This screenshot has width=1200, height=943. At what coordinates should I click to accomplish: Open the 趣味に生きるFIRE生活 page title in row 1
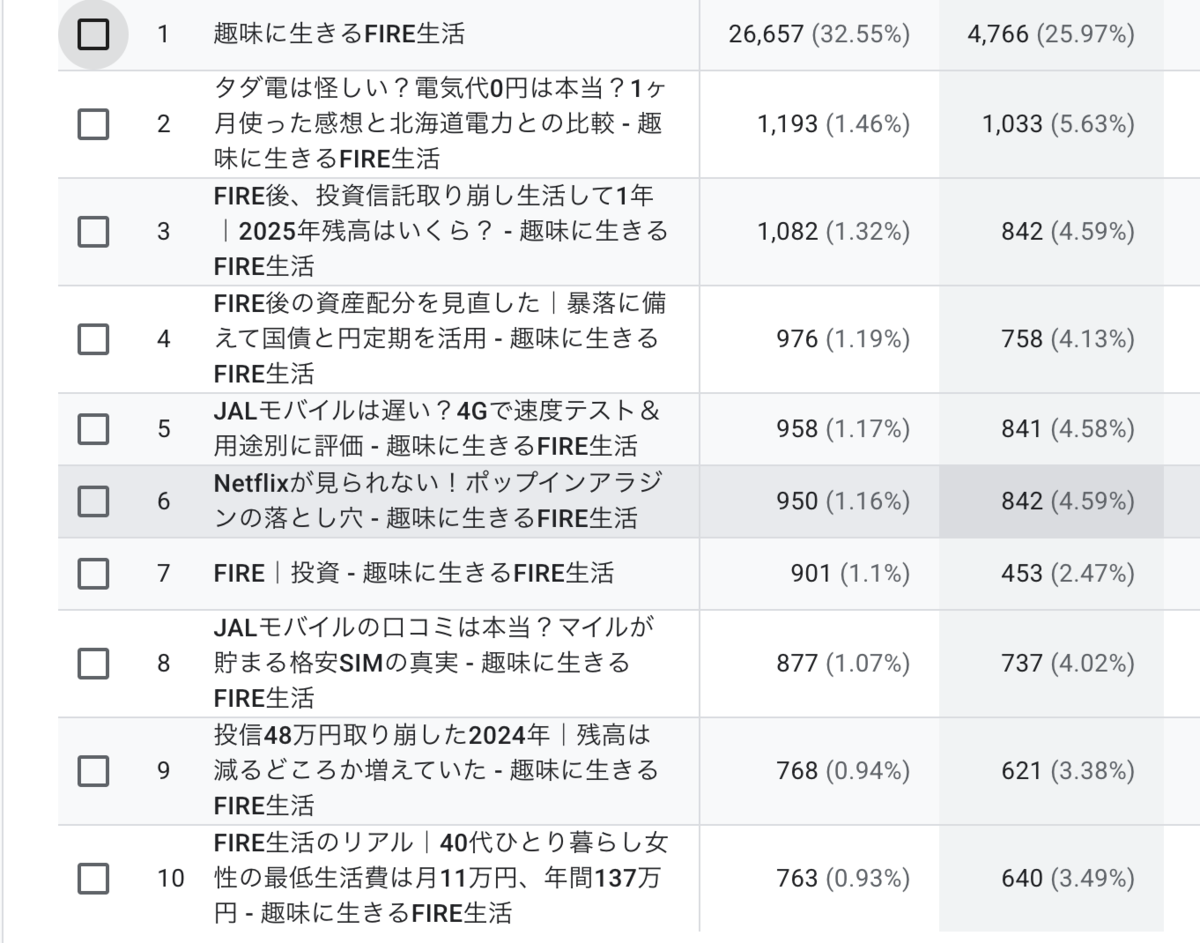tap(339, 34)
